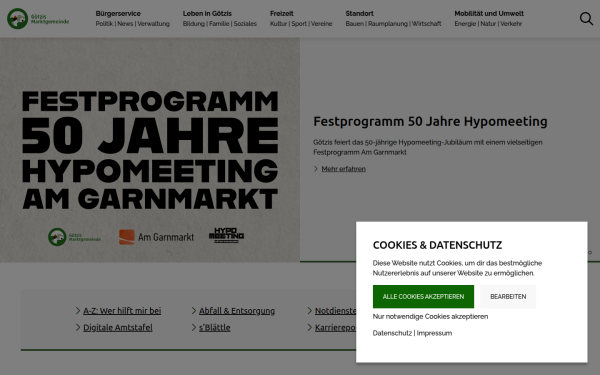Open the Leben in Götzis menu
Viewport: 600px width, 375px height.
[207, 13]
